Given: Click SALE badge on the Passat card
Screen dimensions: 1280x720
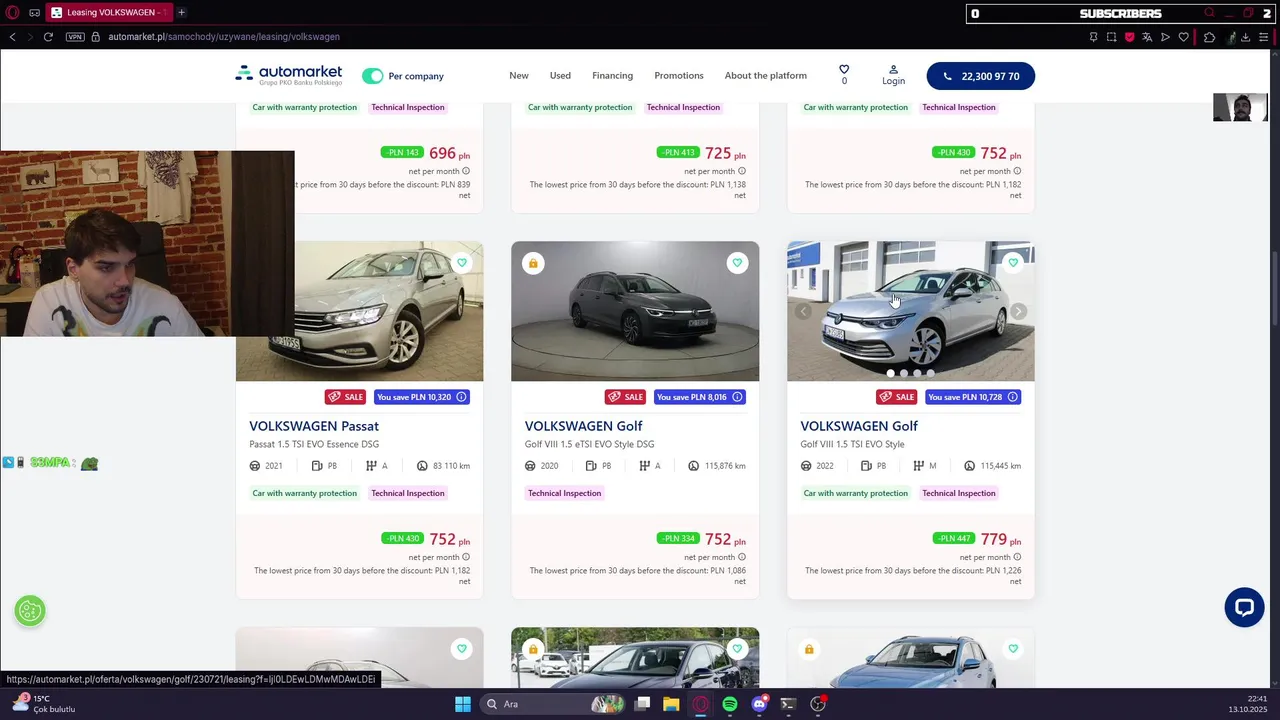Looking at the screenshot, I should point(345,397).
